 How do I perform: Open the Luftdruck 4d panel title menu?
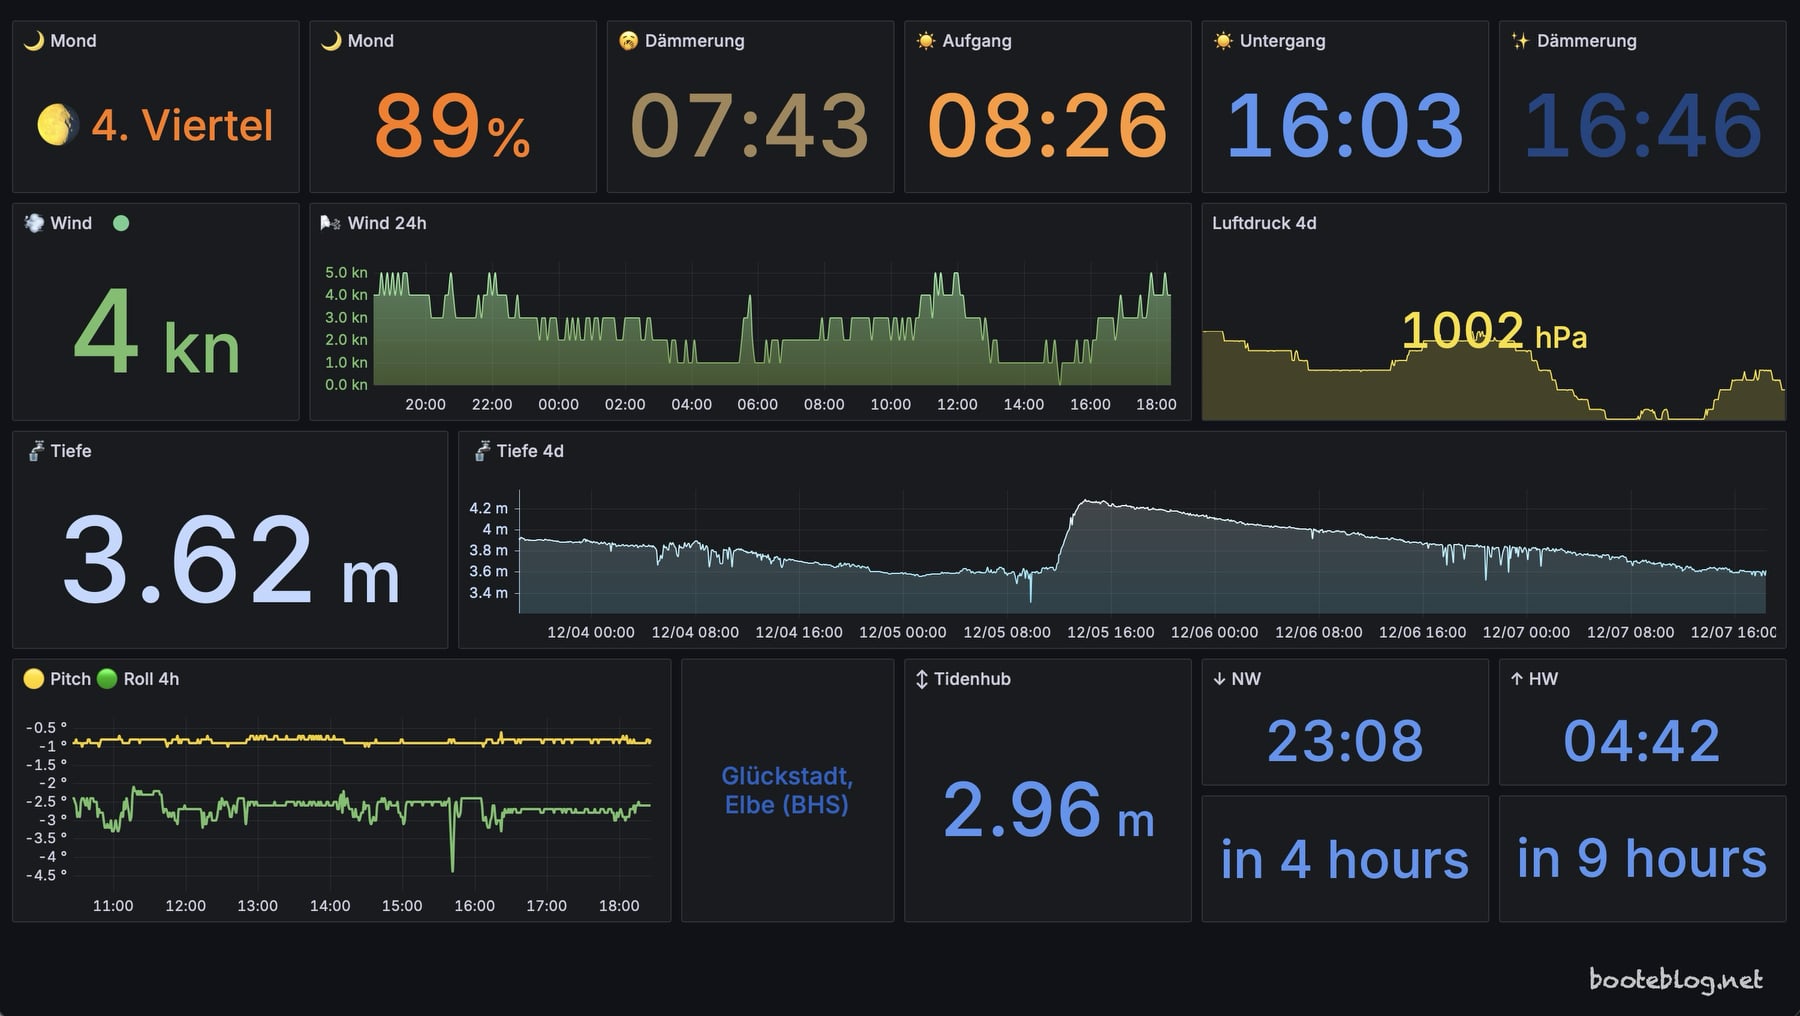click(x=1264, y=223)
